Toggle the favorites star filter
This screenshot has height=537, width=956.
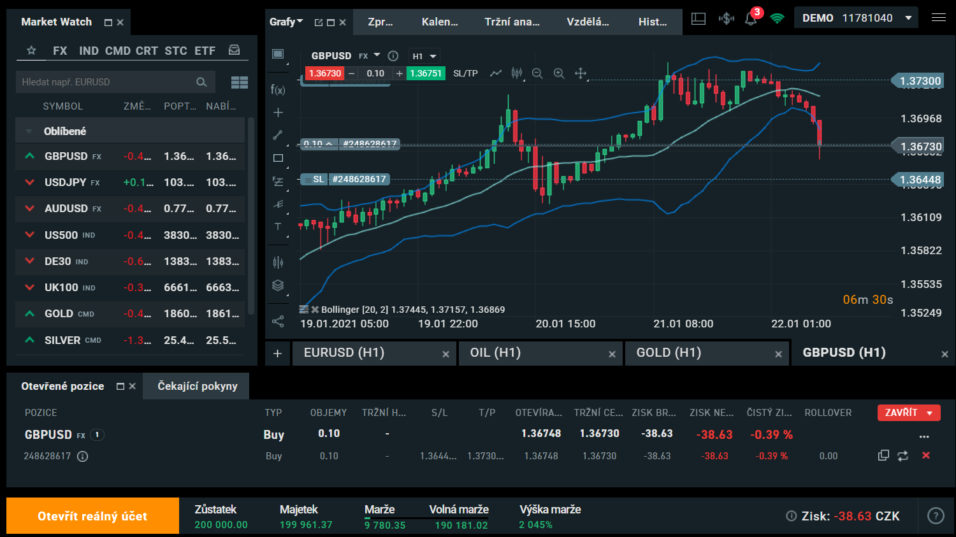coord(31,50)
